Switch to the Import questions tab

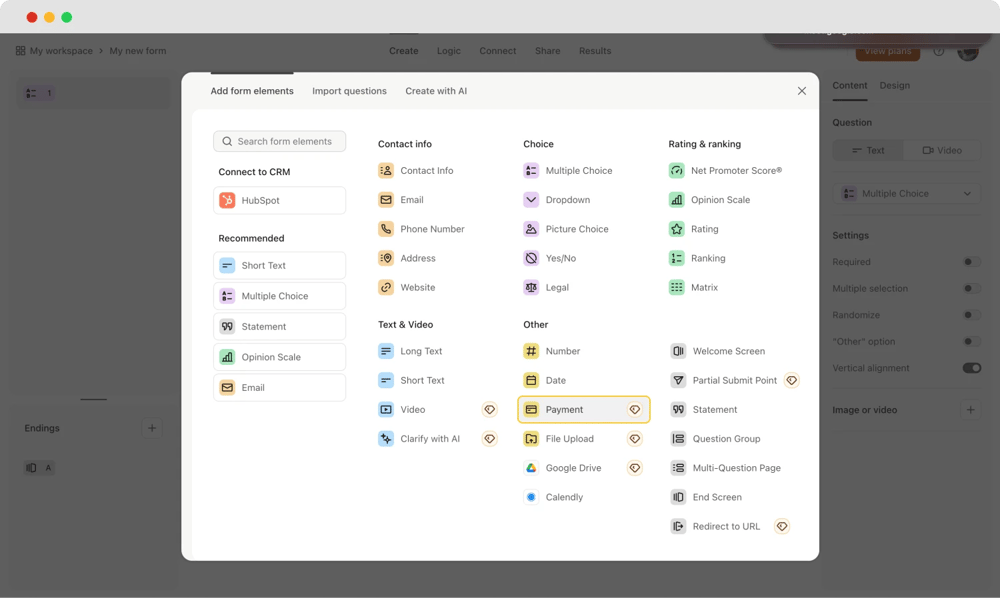tap(349, 91)
